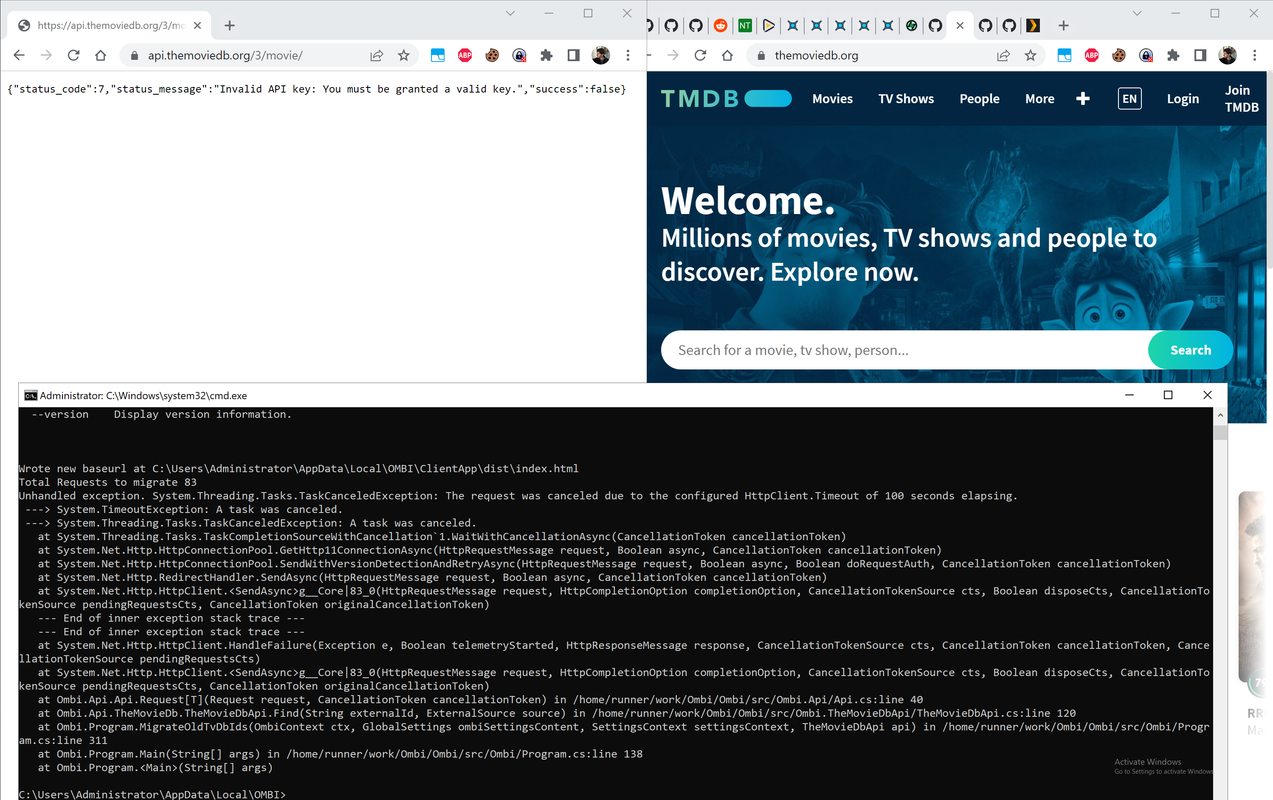Expand tab search in themoviedb.org window

point(1137,14)
